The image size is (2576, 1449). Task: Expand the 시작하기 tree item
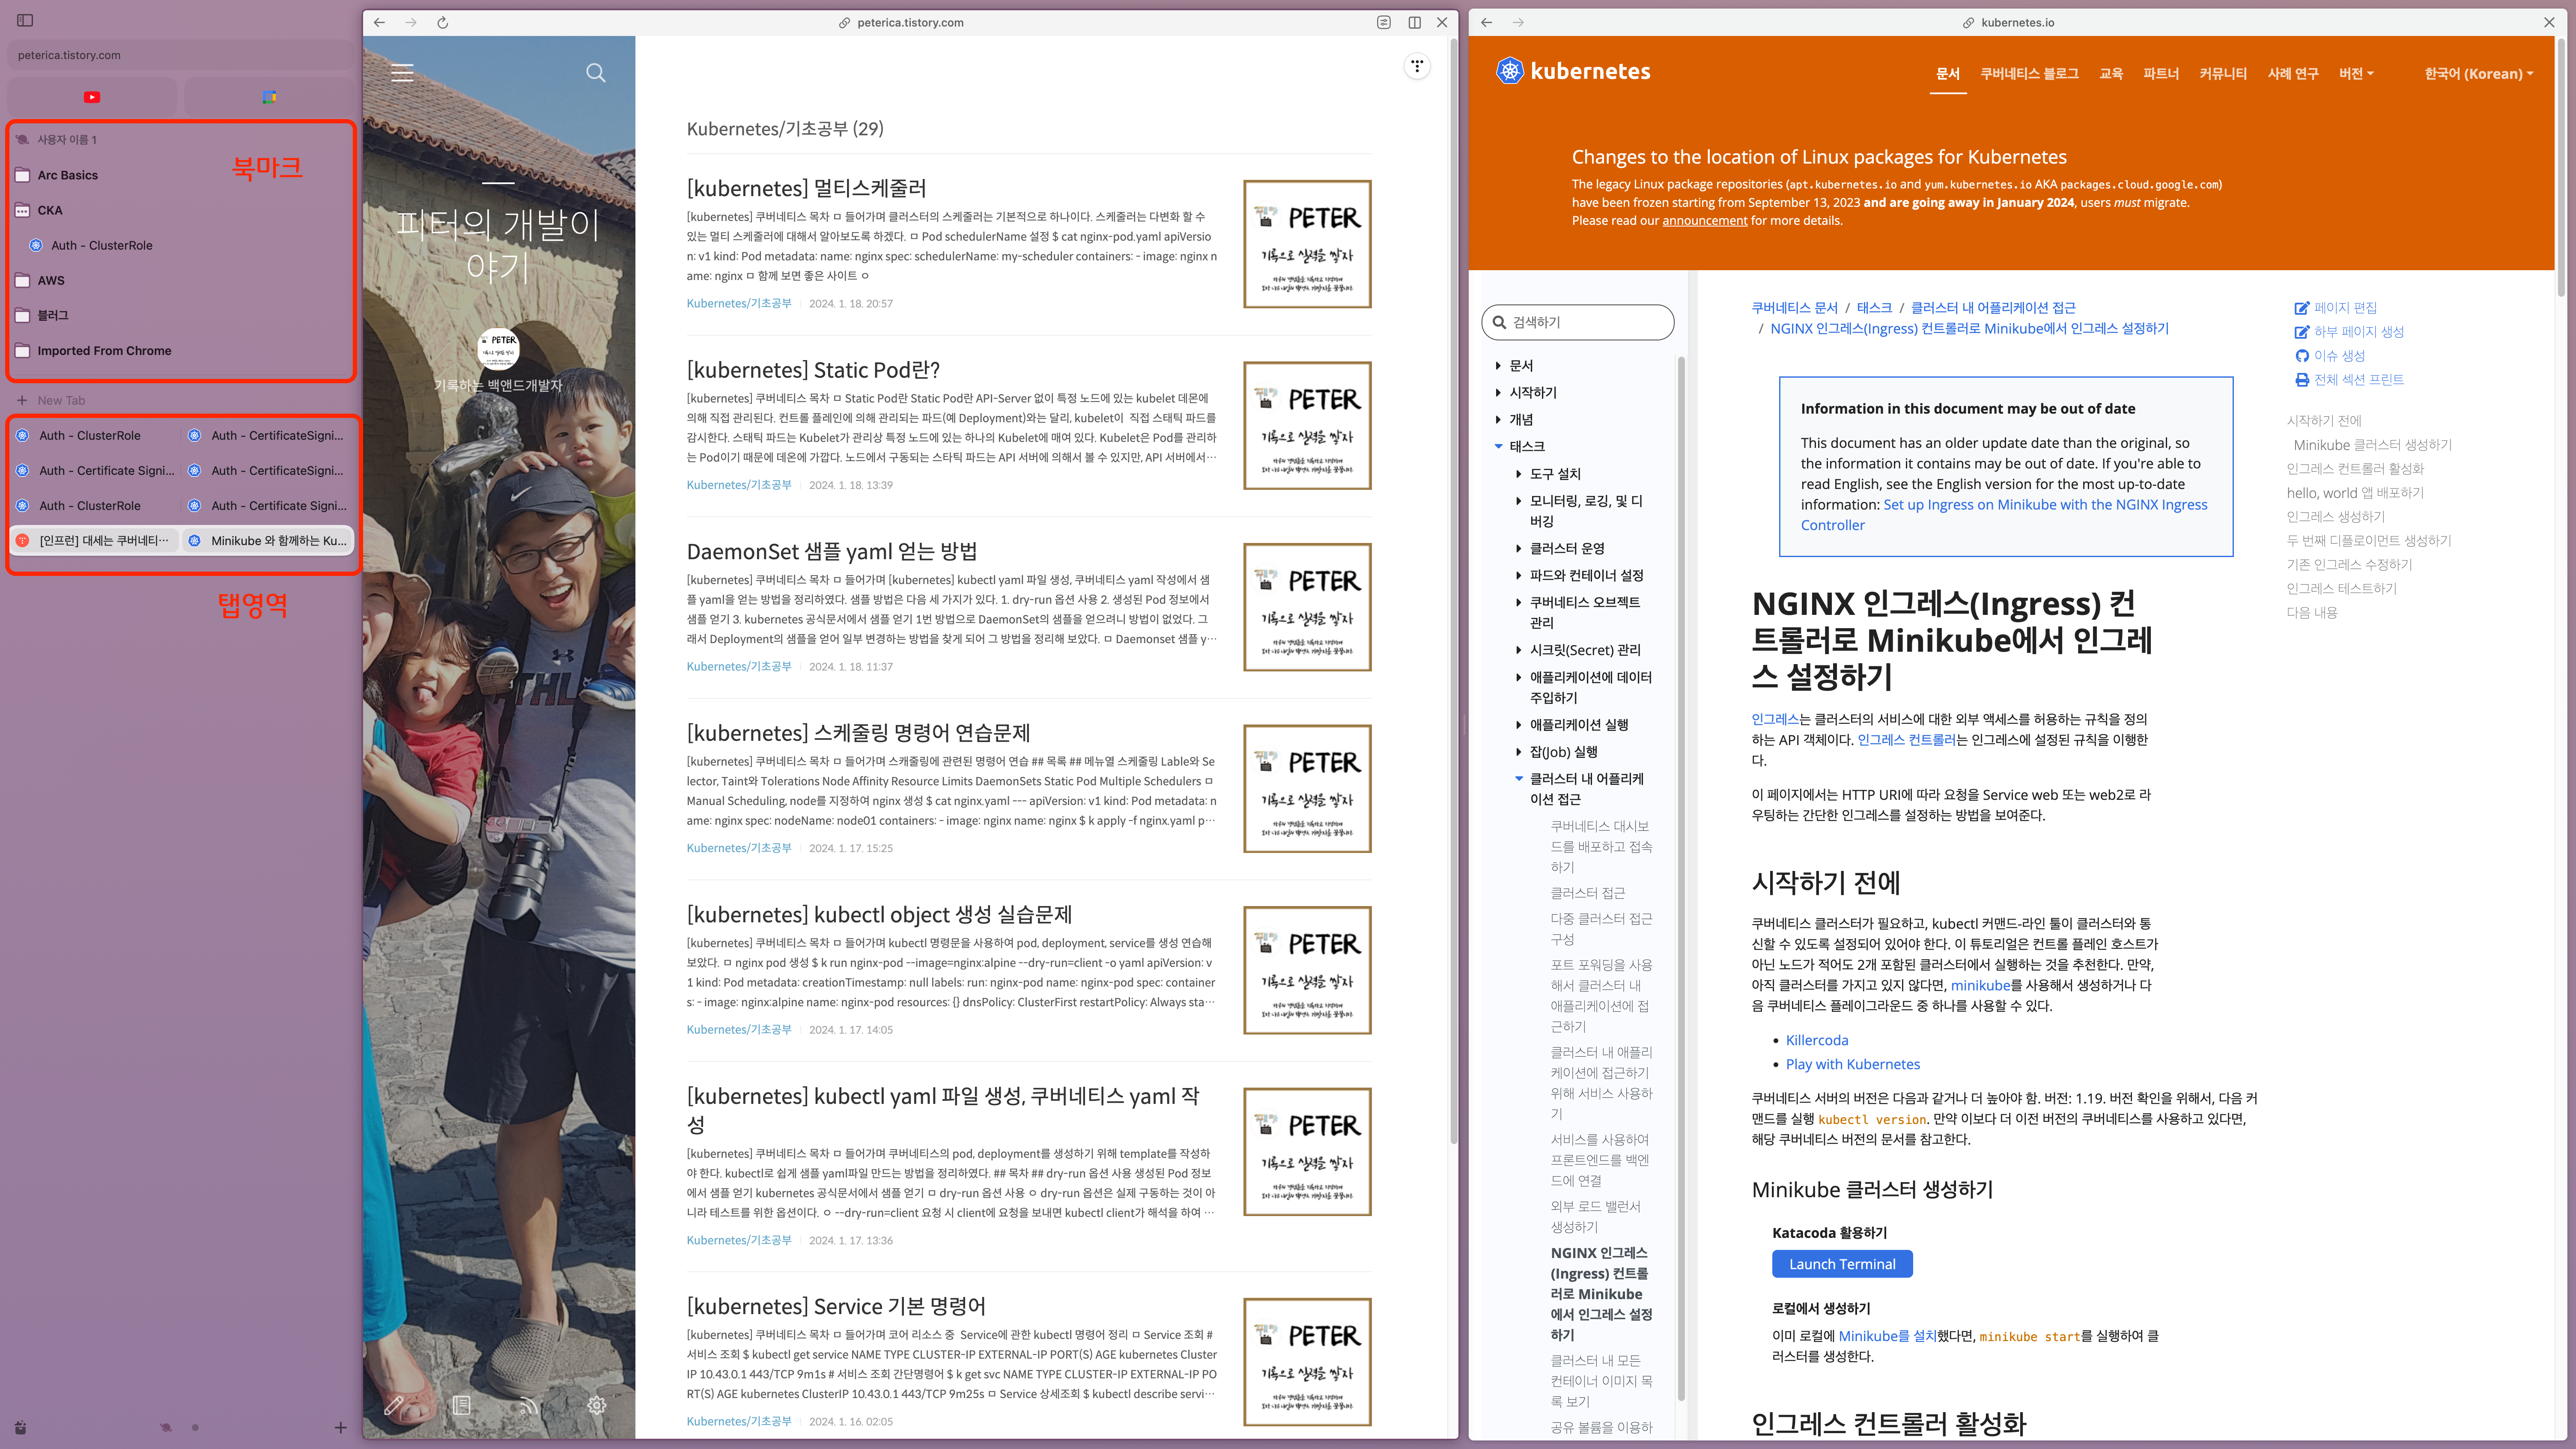point(1532,393)
